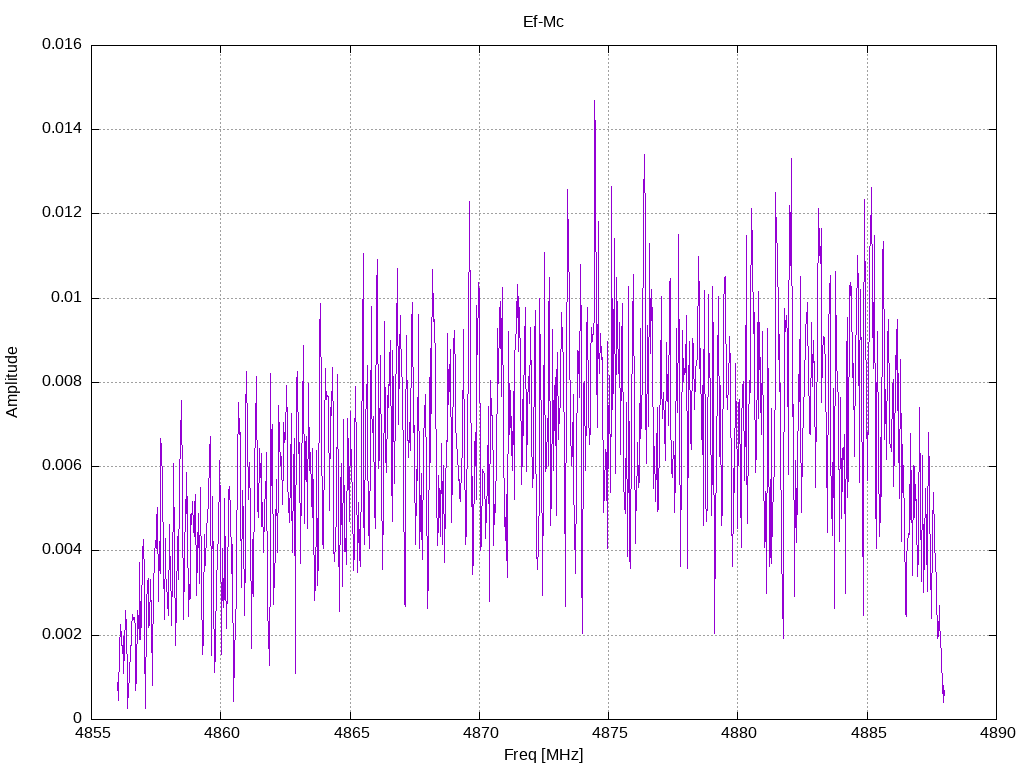Click the 'Amplitude' y-axis label

coord(12,382)
